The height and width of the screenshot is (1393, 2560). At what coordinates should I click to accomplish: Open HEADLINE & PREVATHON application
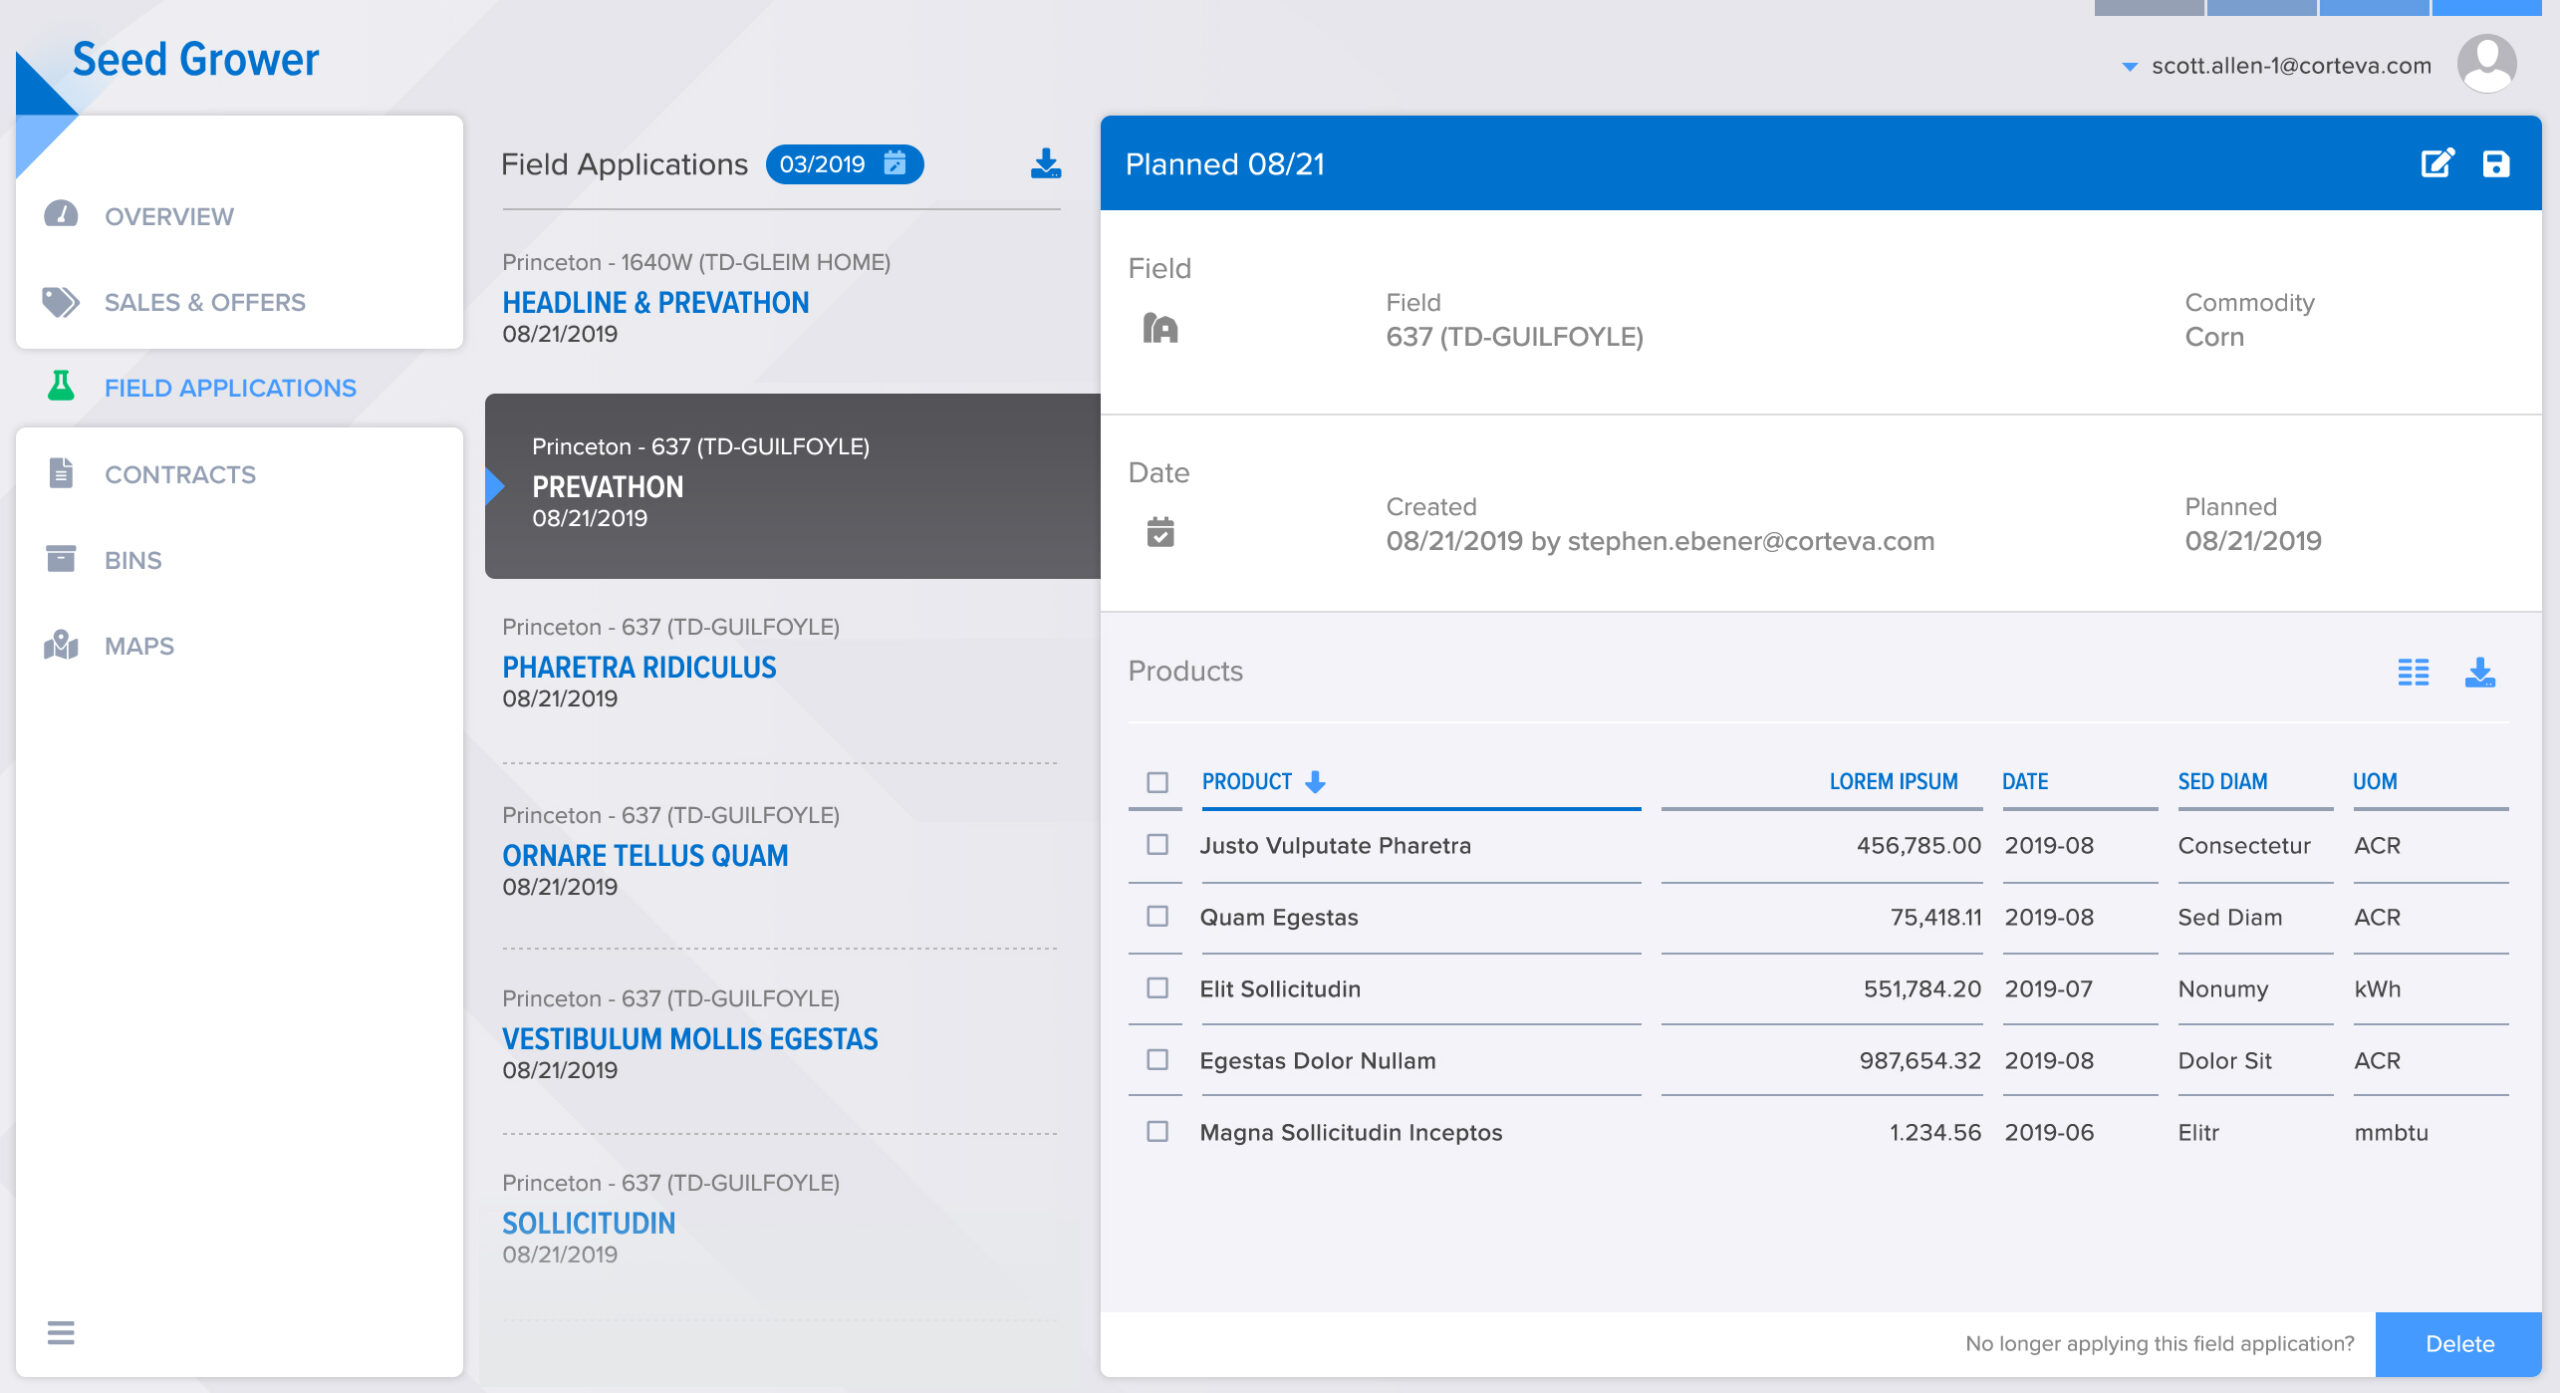pos(655,302)
